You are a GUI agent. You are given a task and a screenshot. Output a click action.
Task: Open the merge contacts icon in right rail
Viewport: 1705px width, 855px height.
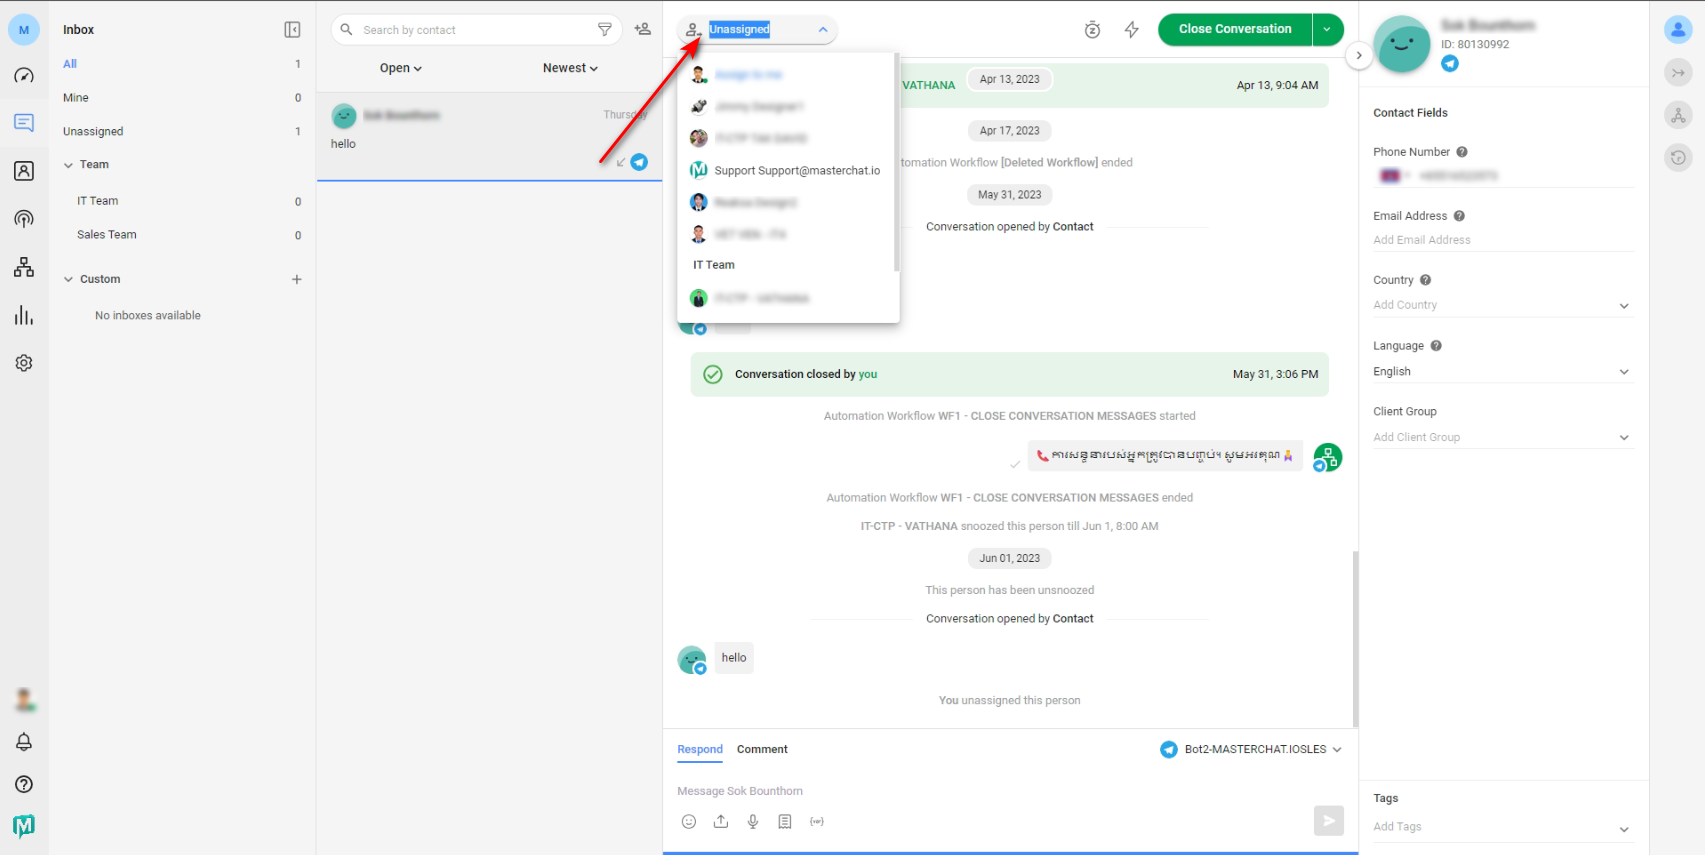tap(1678, 72)
